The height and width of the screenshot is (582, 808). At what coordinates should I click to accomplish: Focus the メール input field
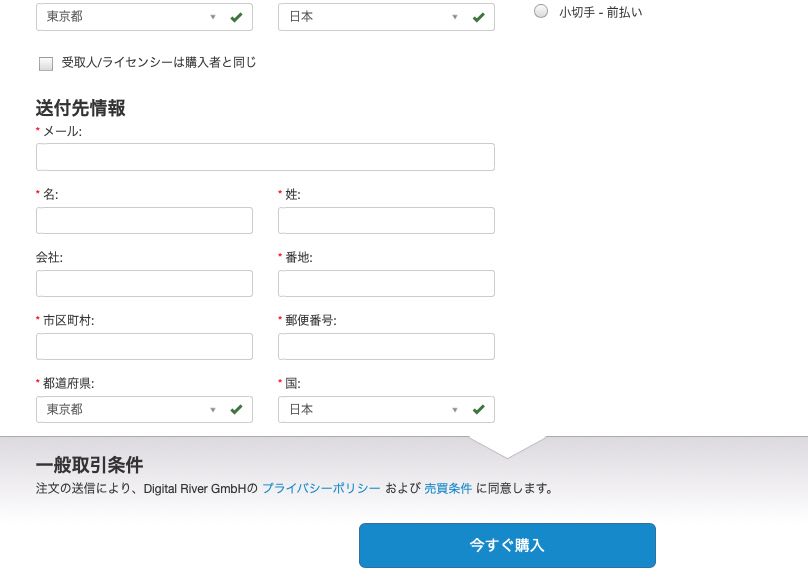[265, 157]
